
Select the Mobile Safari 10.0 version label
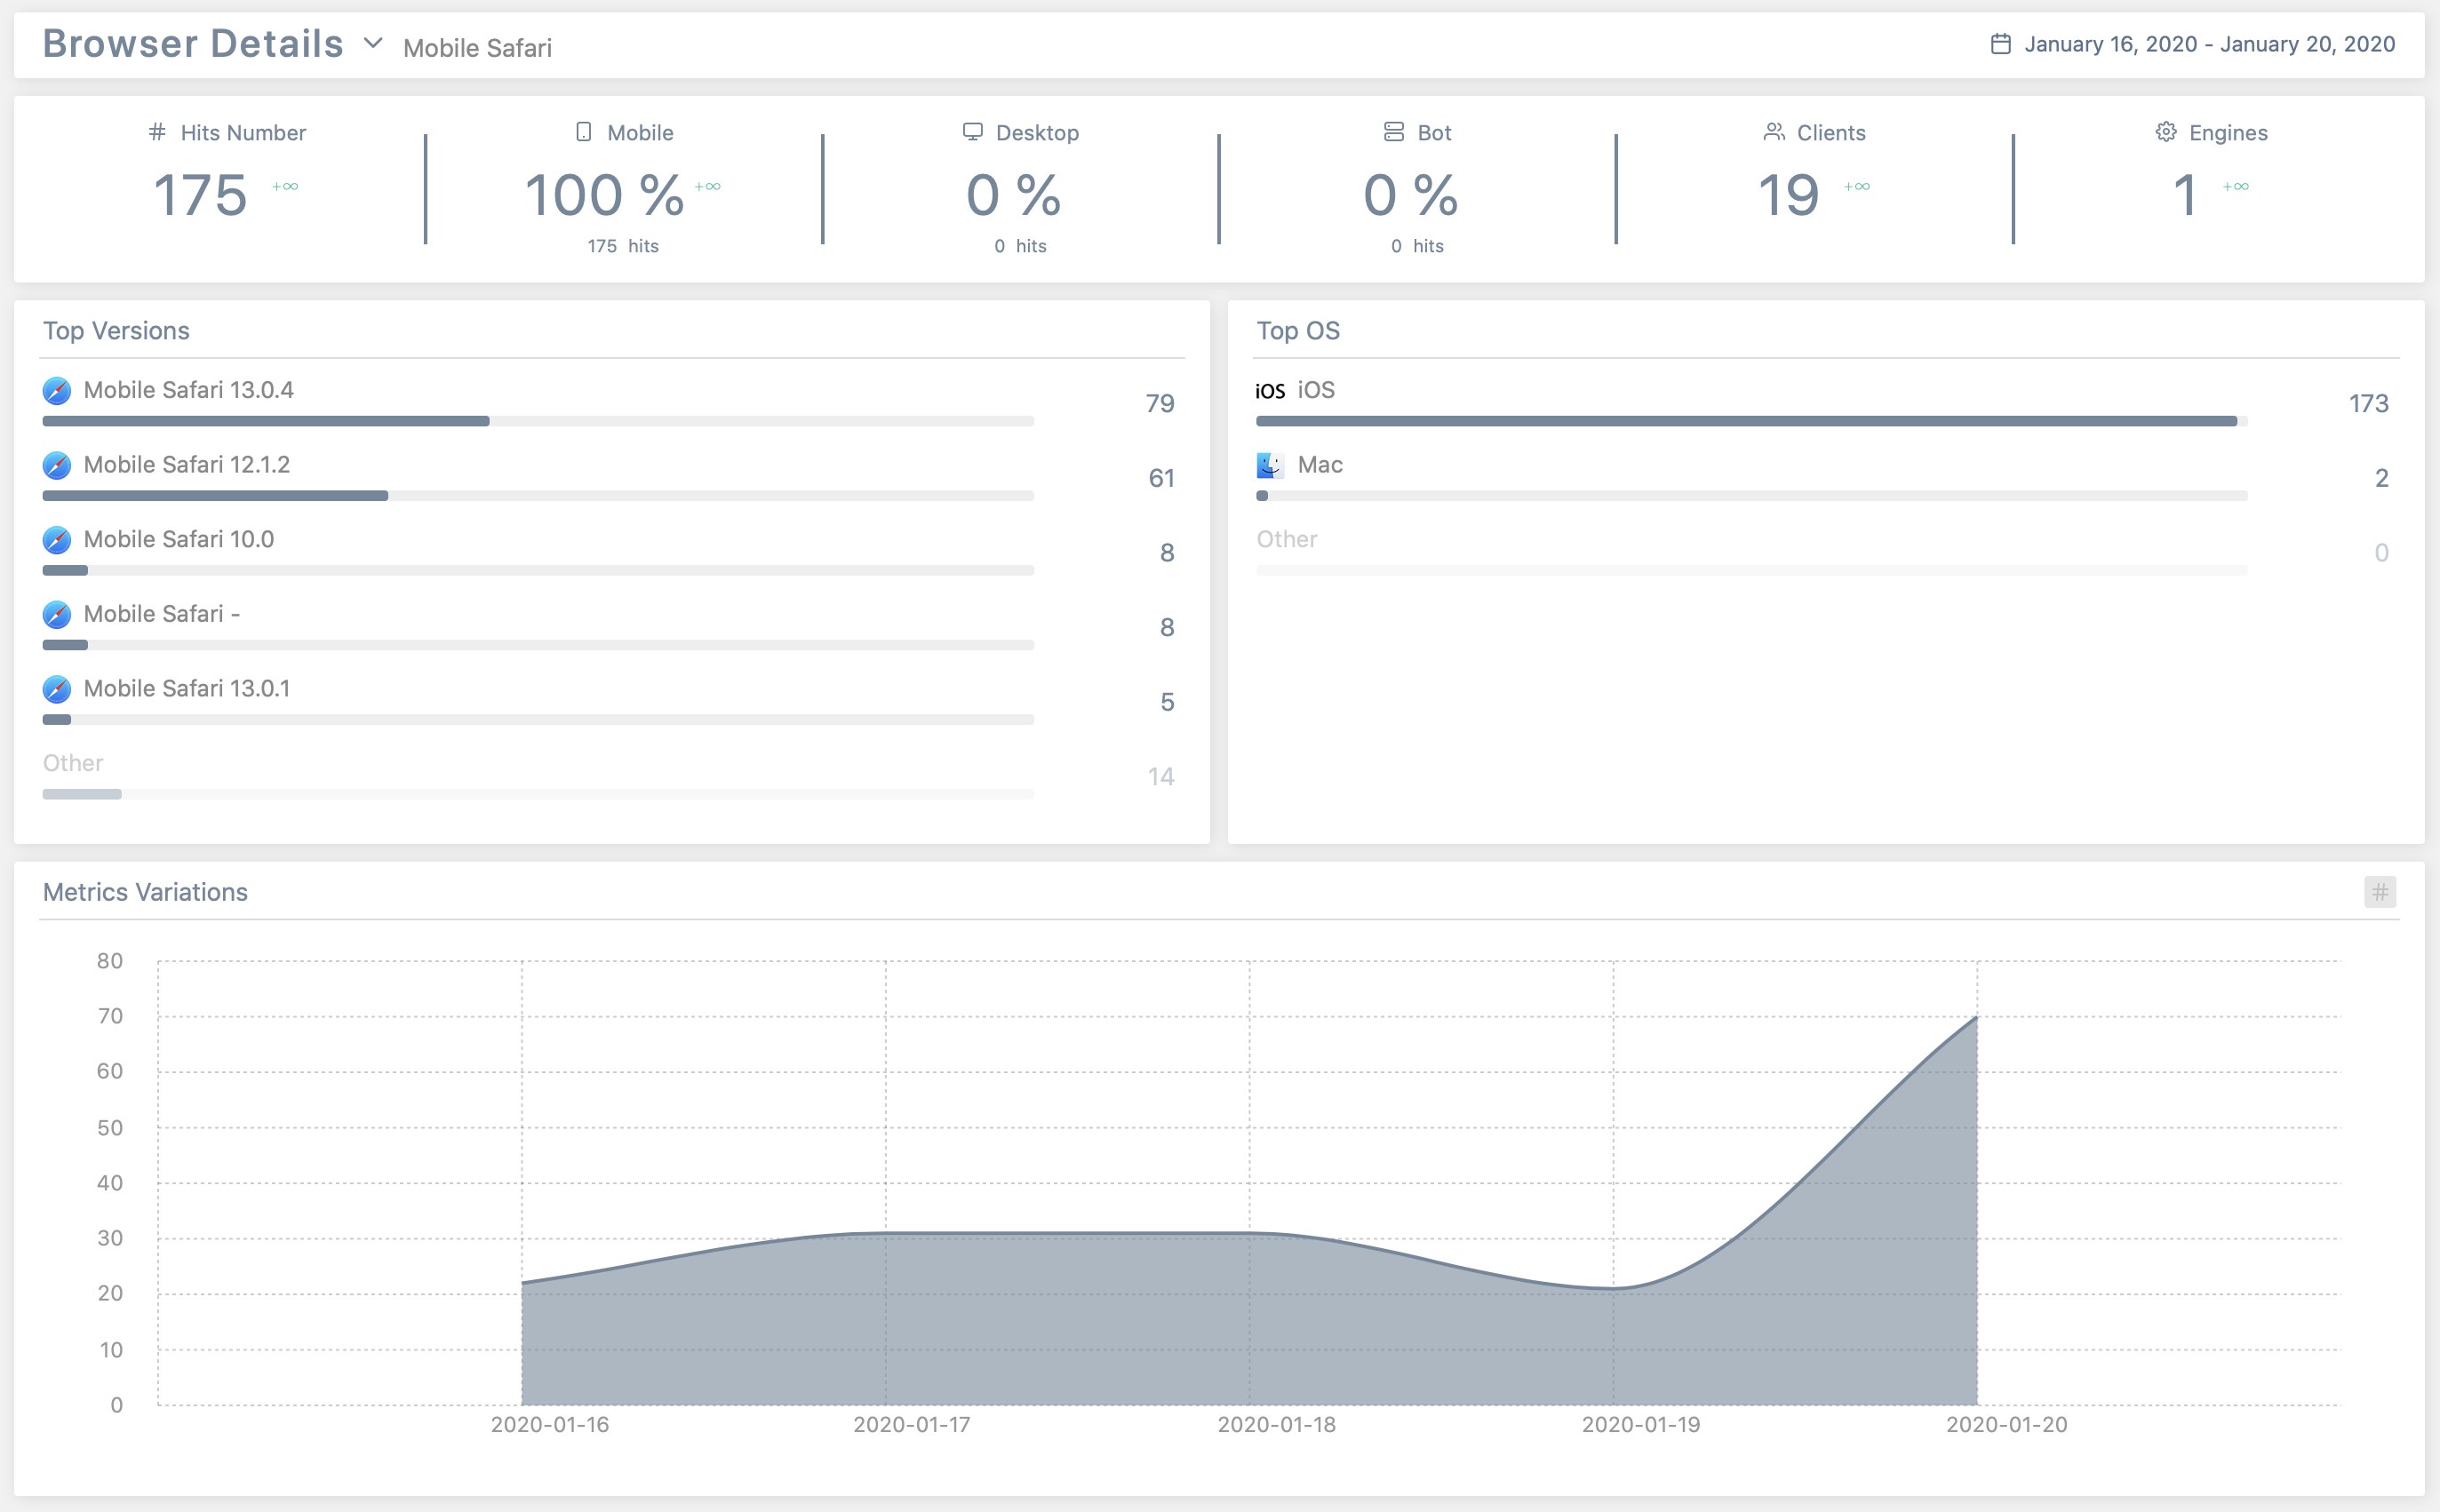[x=178, y=539]
